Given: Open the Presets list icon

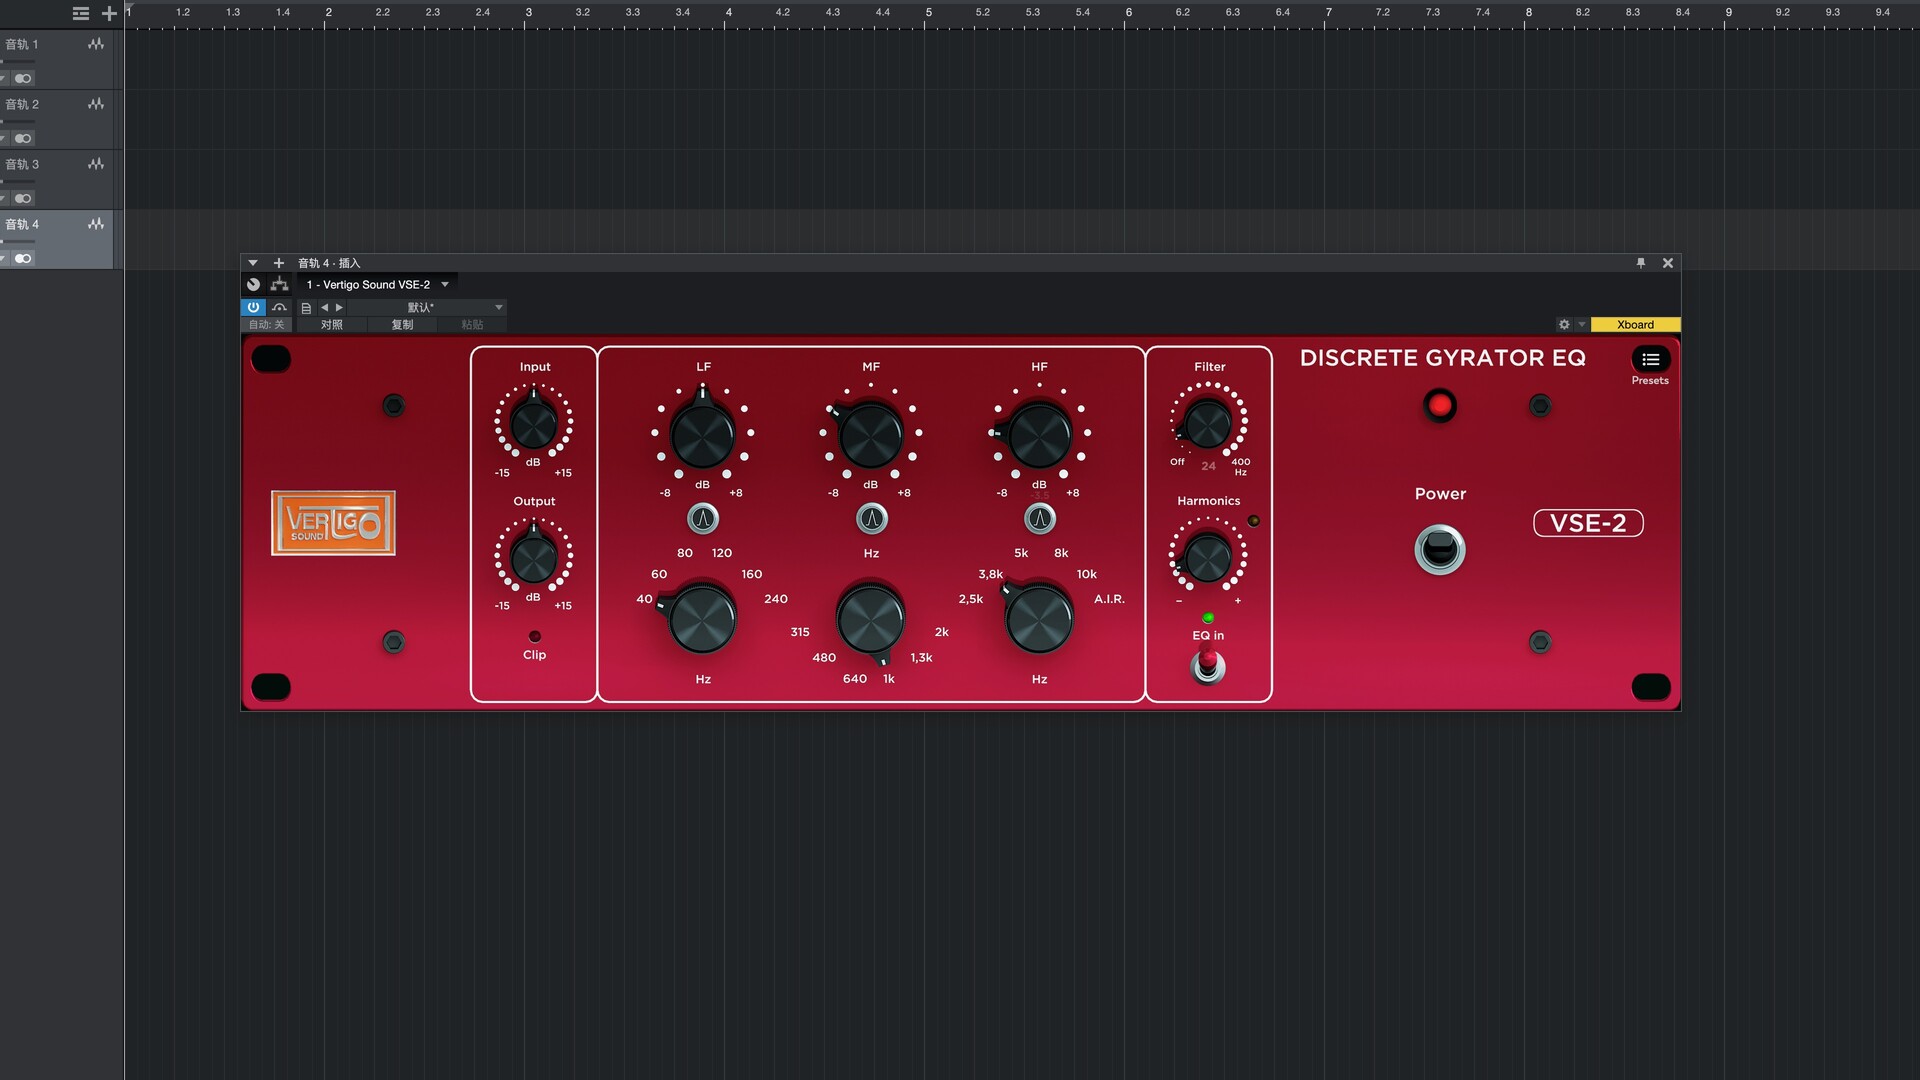Looking at the screenshot, I should click(1650, 359).
